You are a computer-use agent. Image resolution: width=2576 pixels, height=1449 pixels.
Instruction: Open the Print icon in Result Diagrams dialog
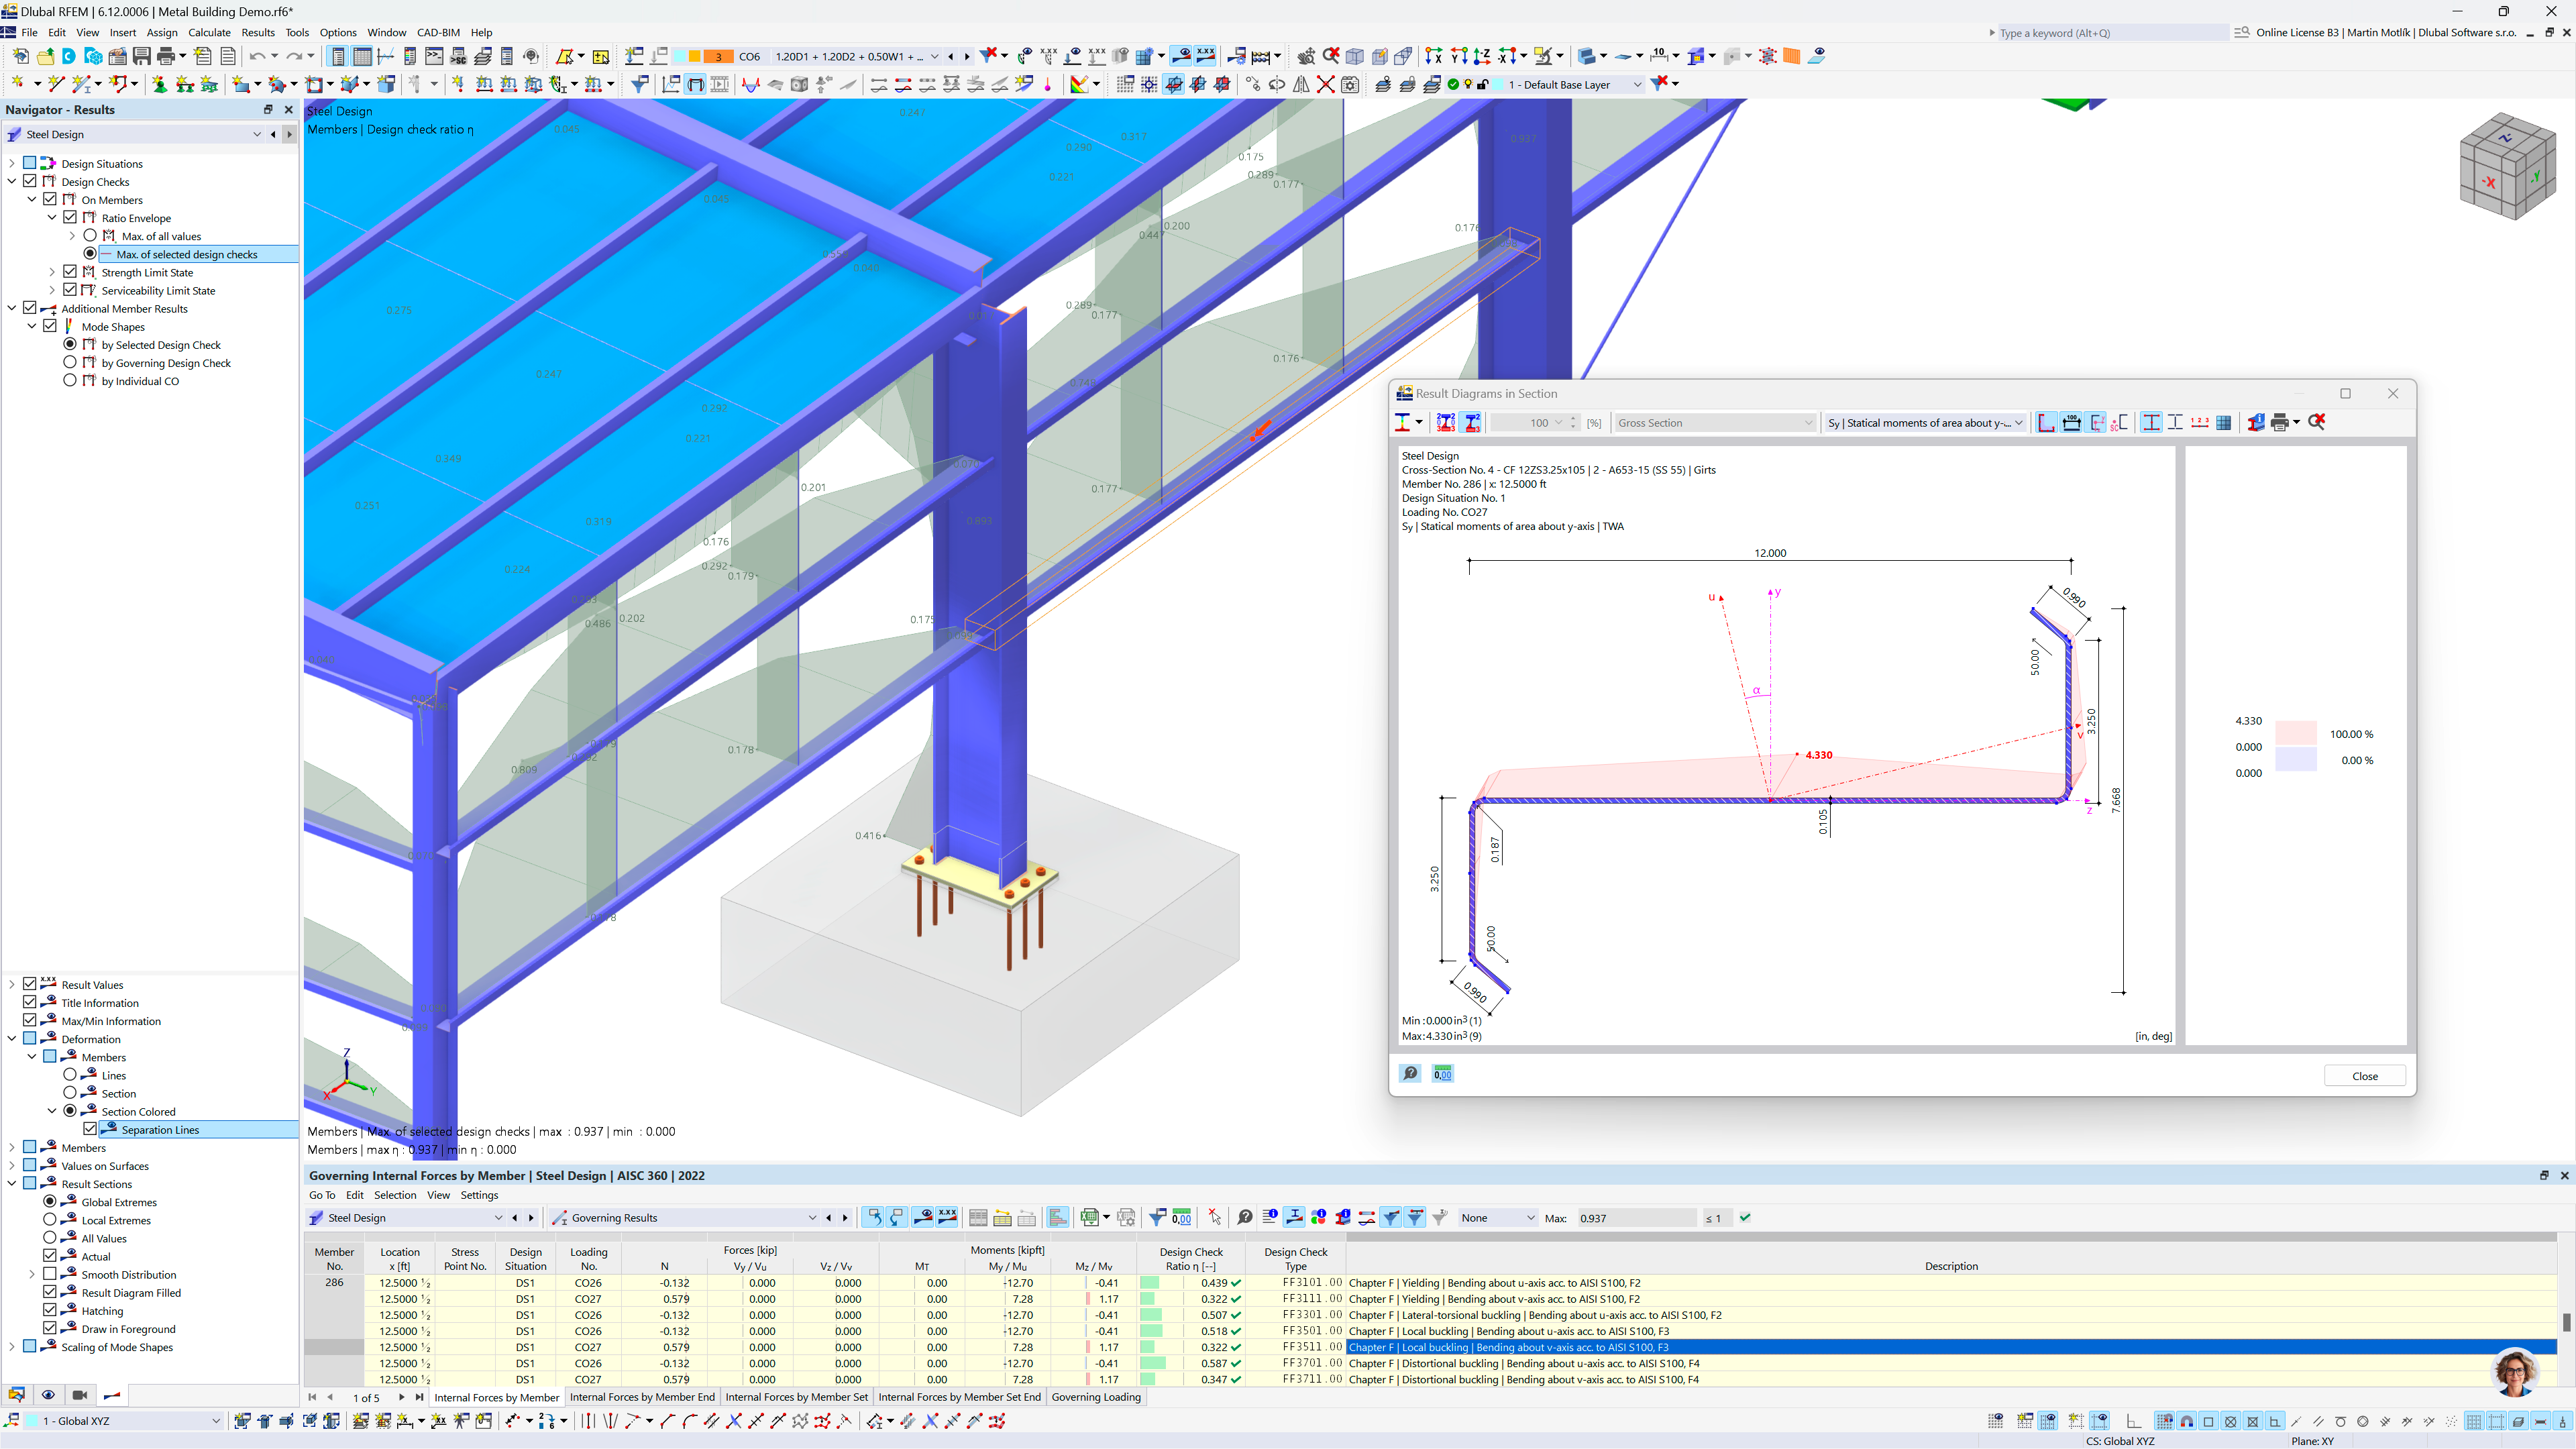pos(2280,422)
